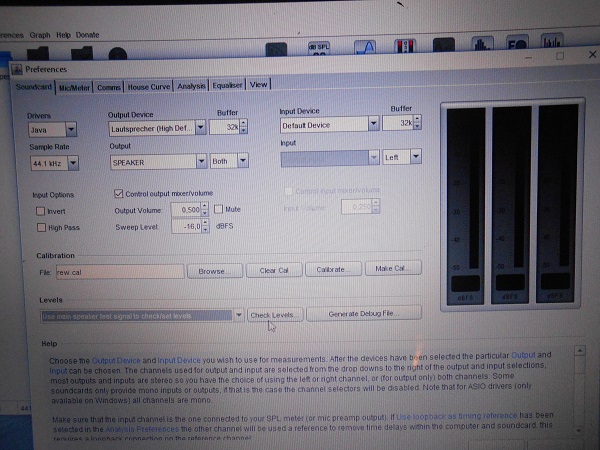600x450 pixels.
Task: Switch to the Analysis tab
Action: 191,86
